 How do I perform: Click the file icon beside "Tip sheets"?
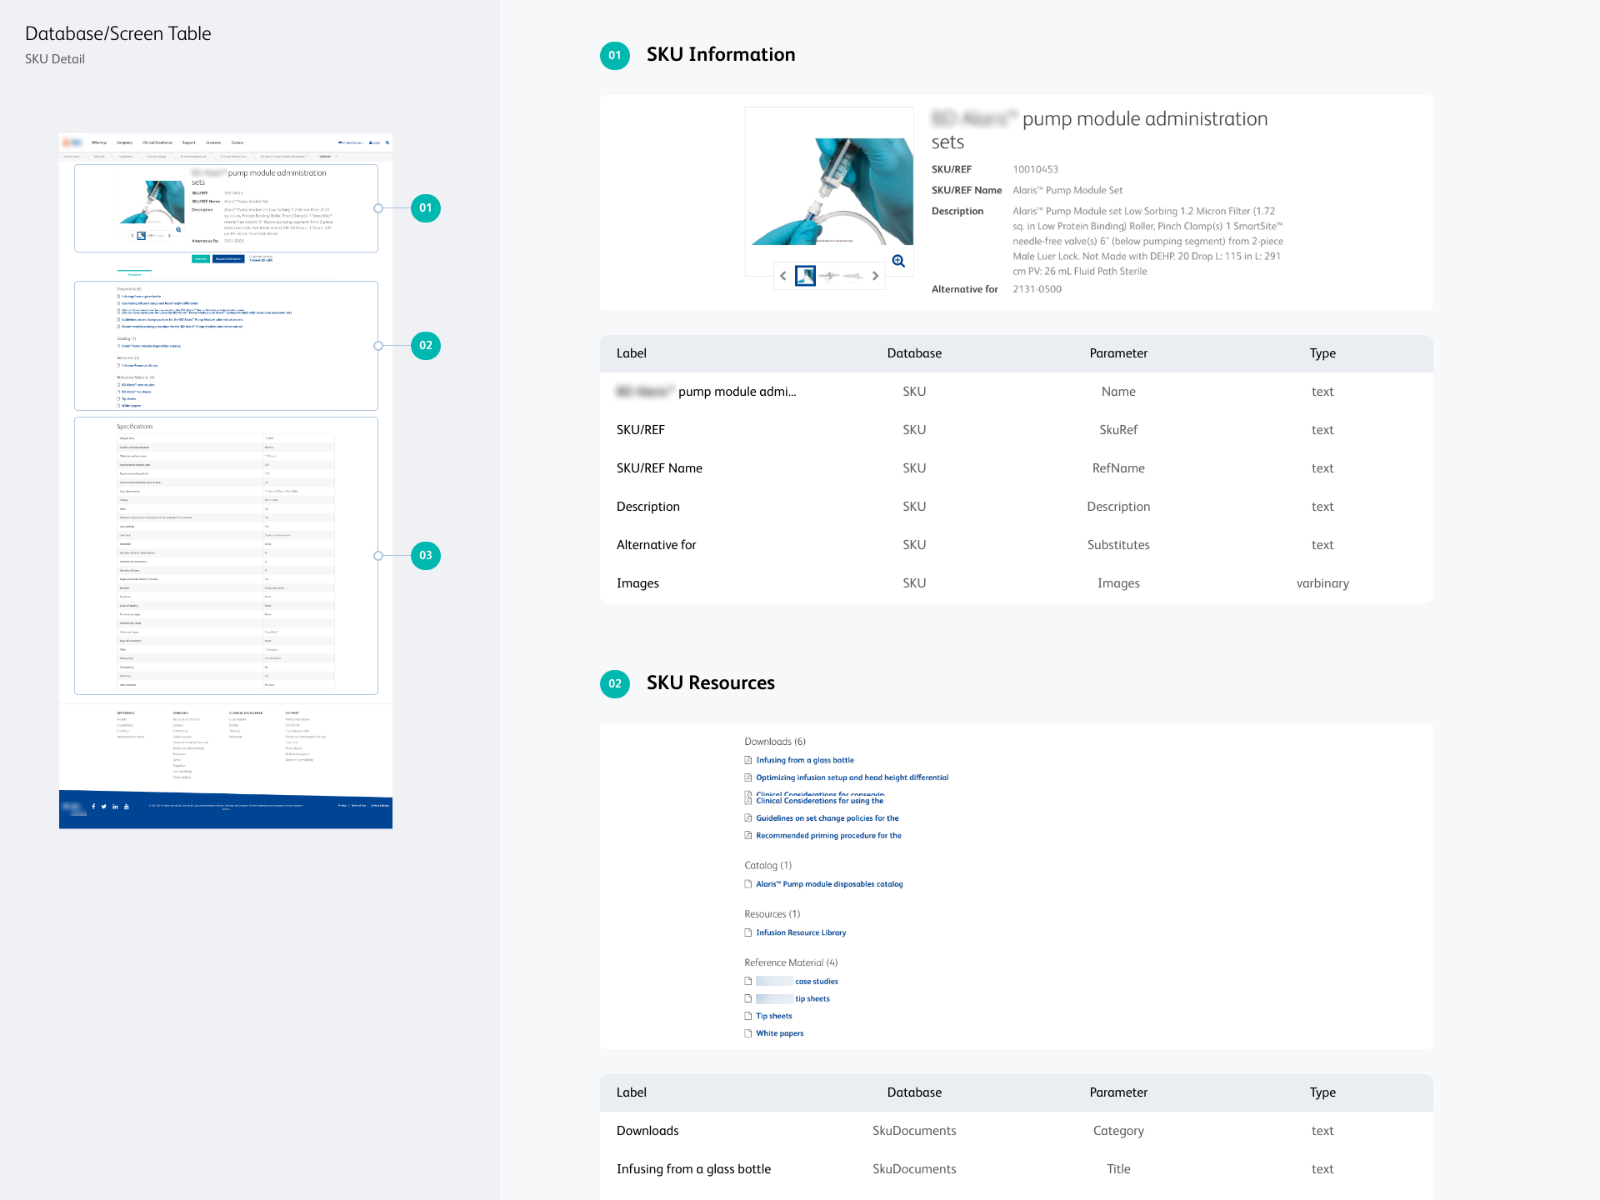pos(748,1016)
